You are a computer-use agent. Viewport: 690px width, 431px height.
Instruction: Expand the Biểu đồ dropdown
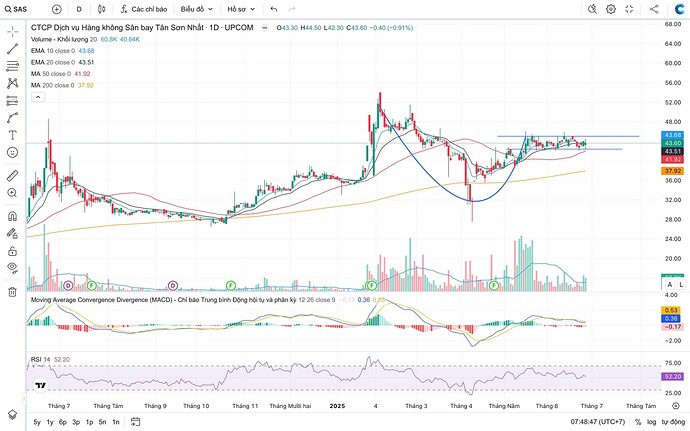[x=197, y=9]
